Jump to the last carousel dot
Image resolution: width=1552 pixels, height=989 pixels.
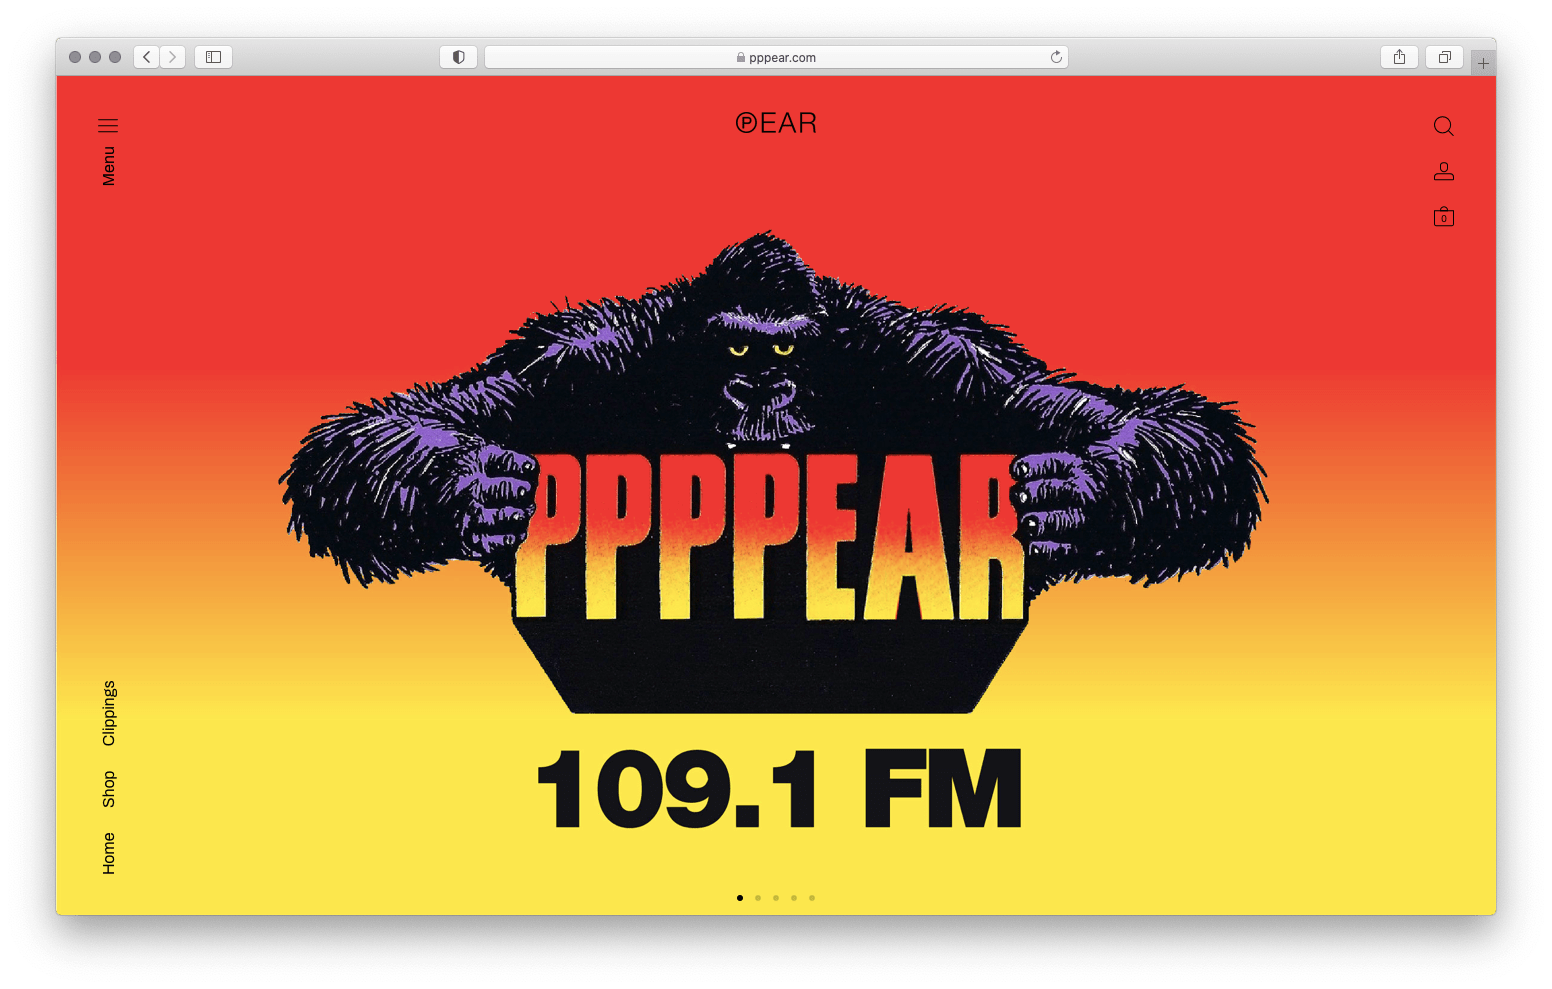point(811,898)
